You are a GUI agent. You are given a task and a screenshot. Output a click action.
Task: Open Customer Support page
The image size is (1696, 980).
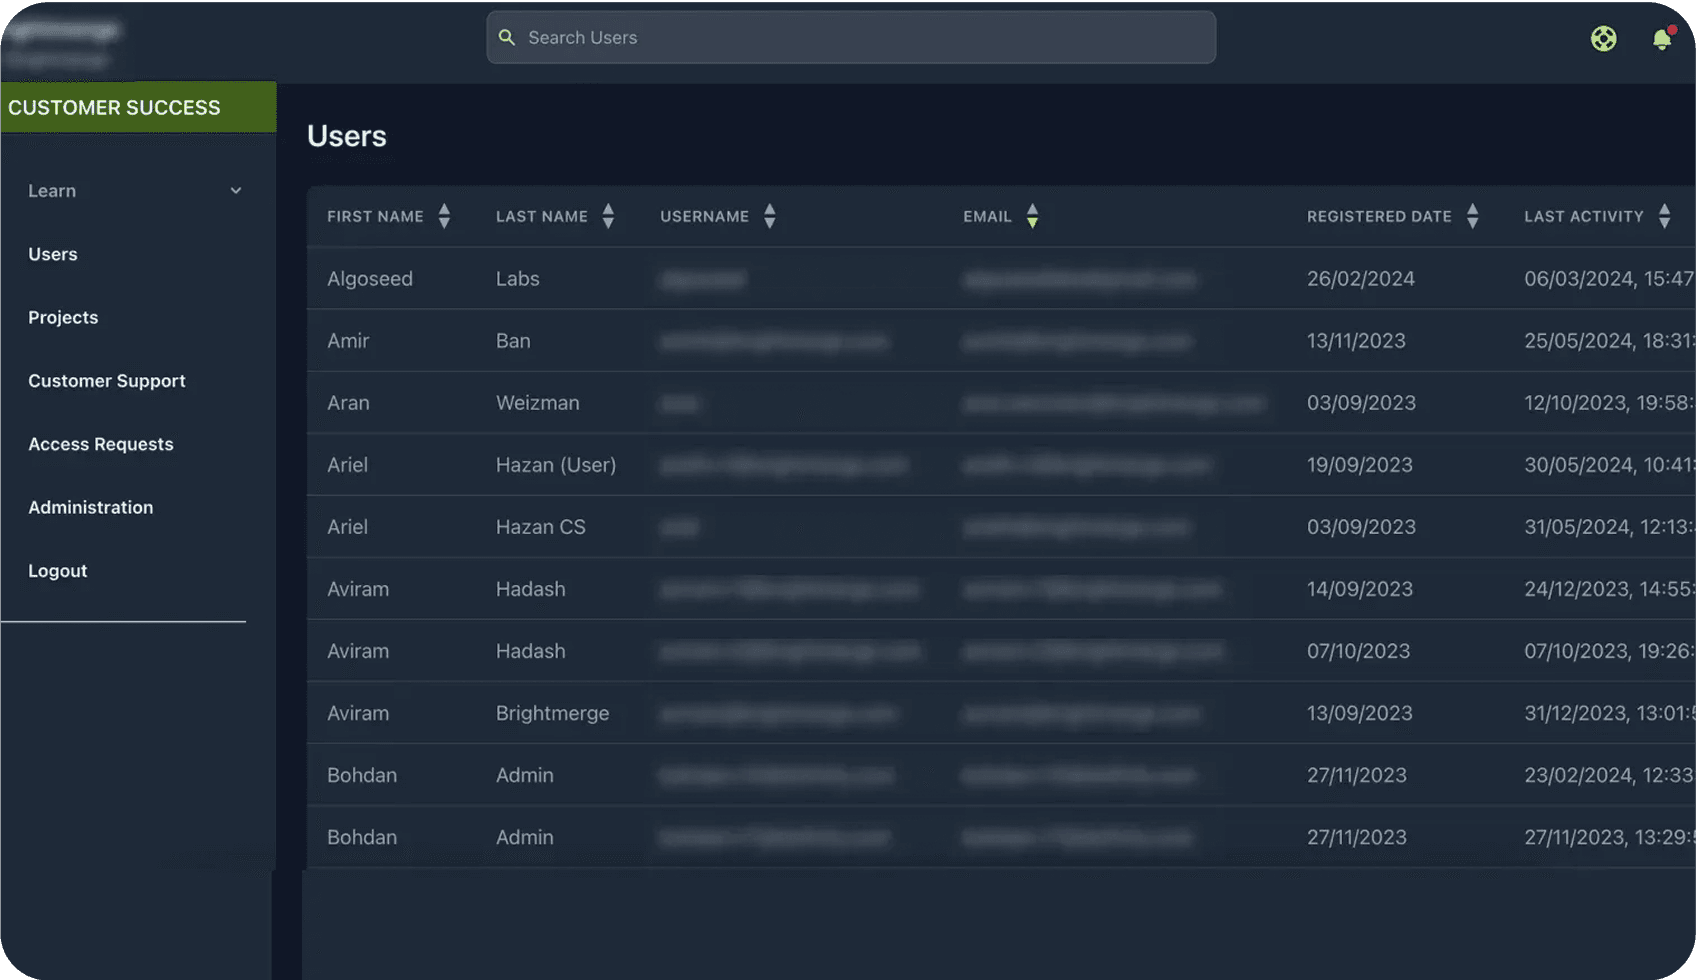click(107, 381)
